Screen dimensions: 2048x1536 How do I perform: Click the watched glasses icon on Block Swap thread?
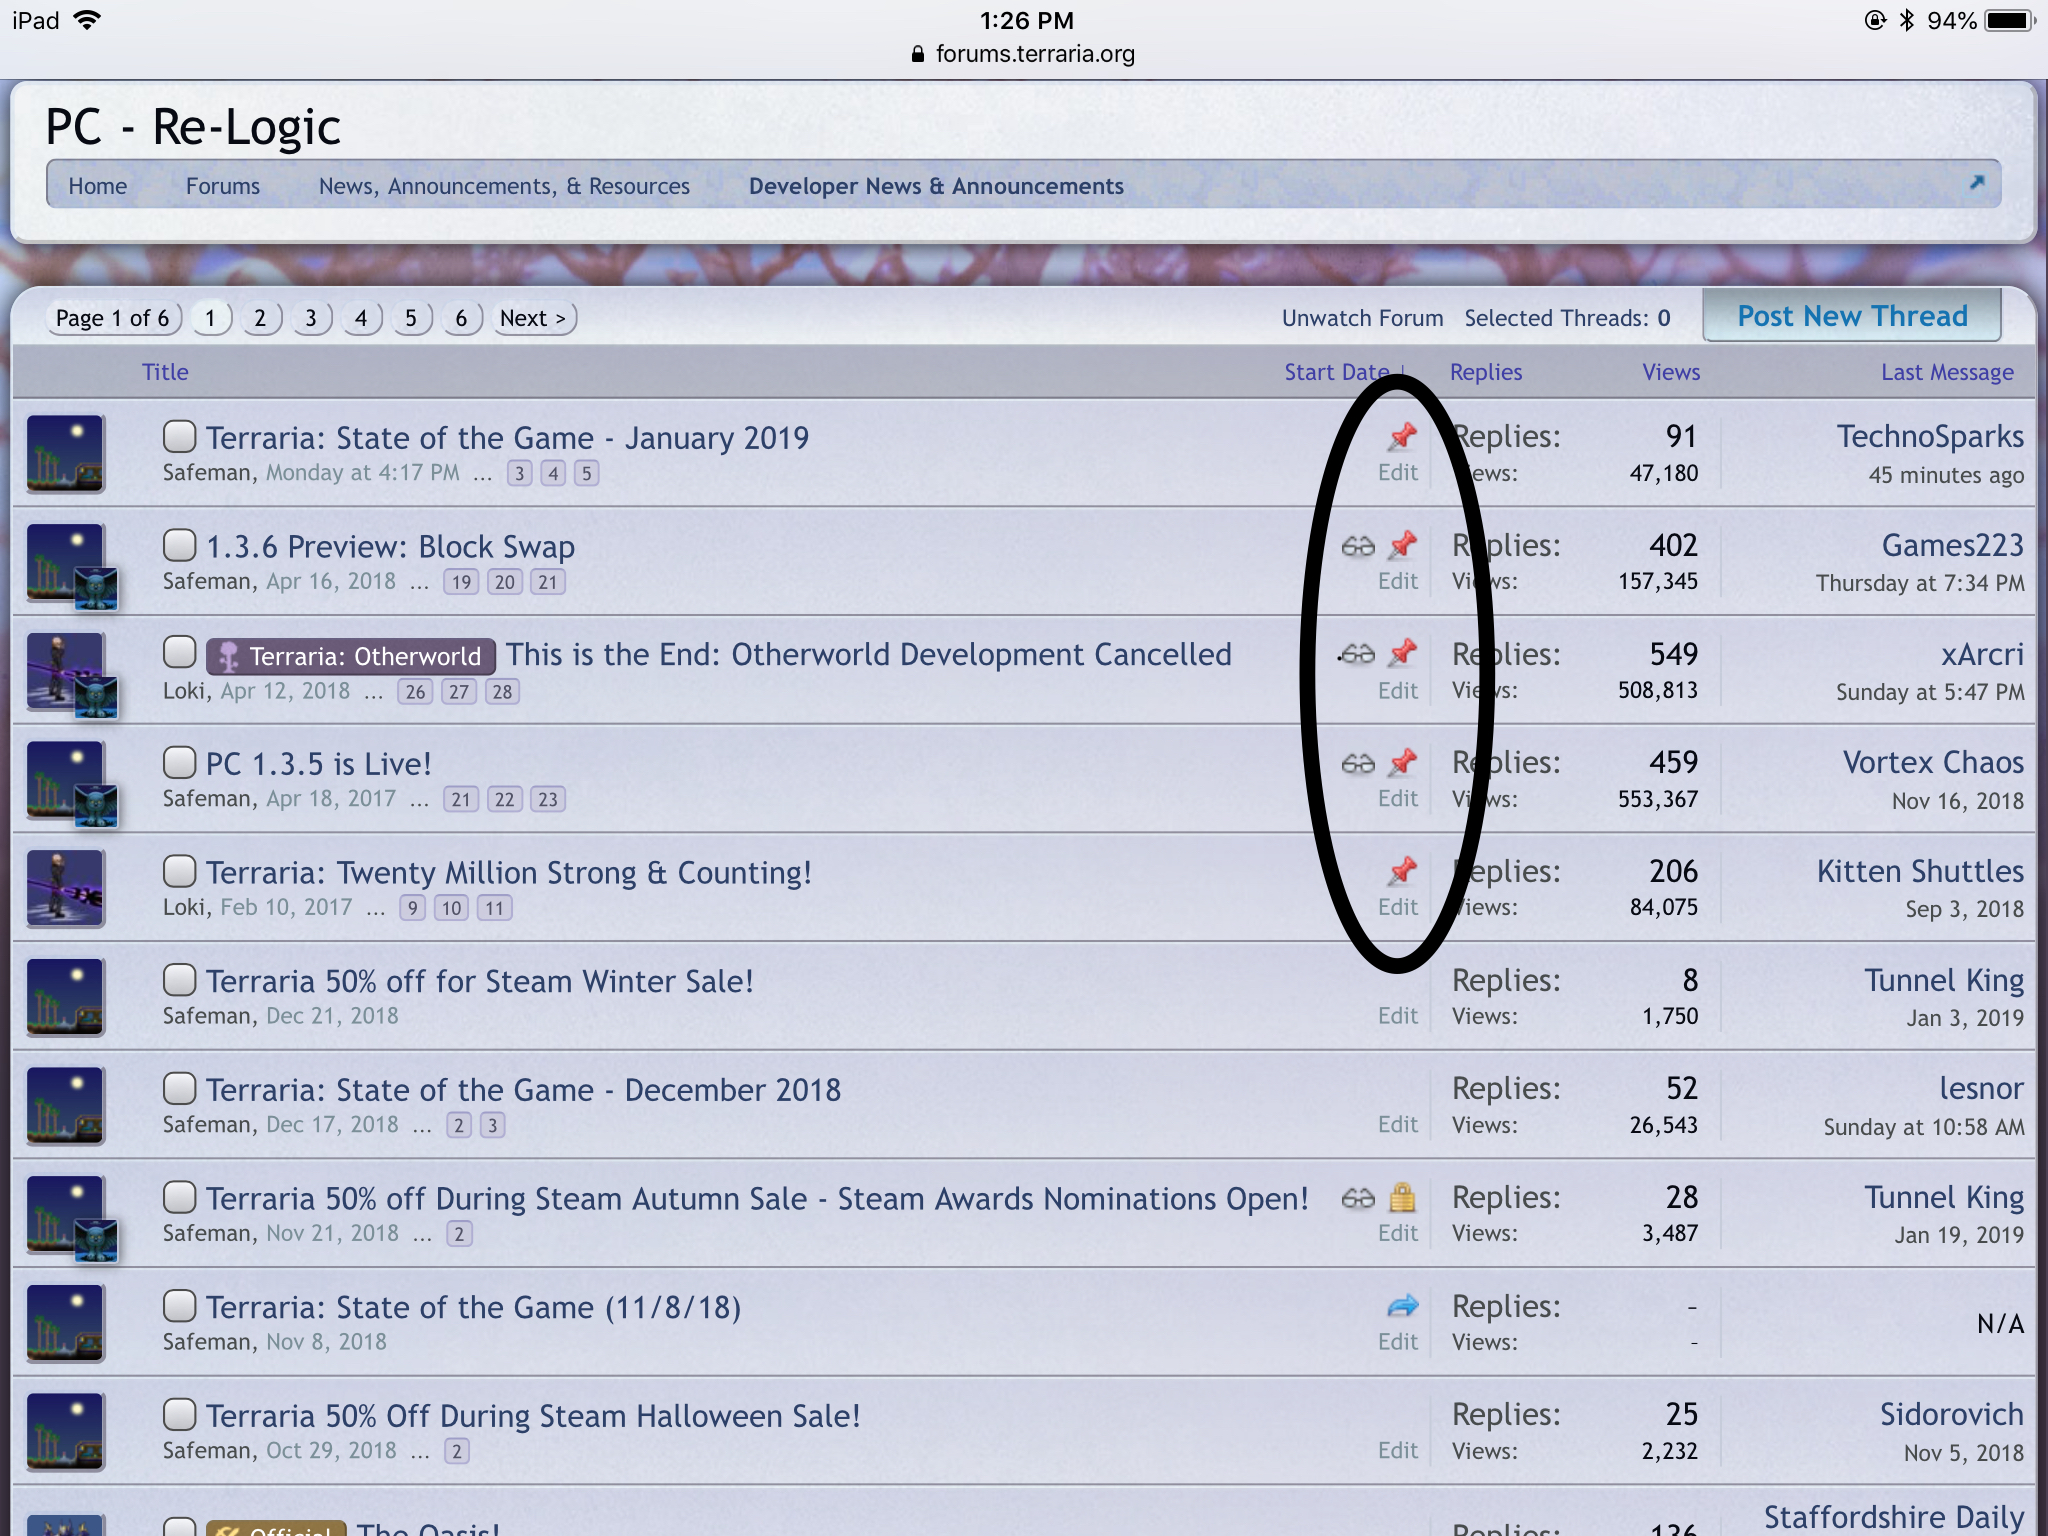[1358, 546]
